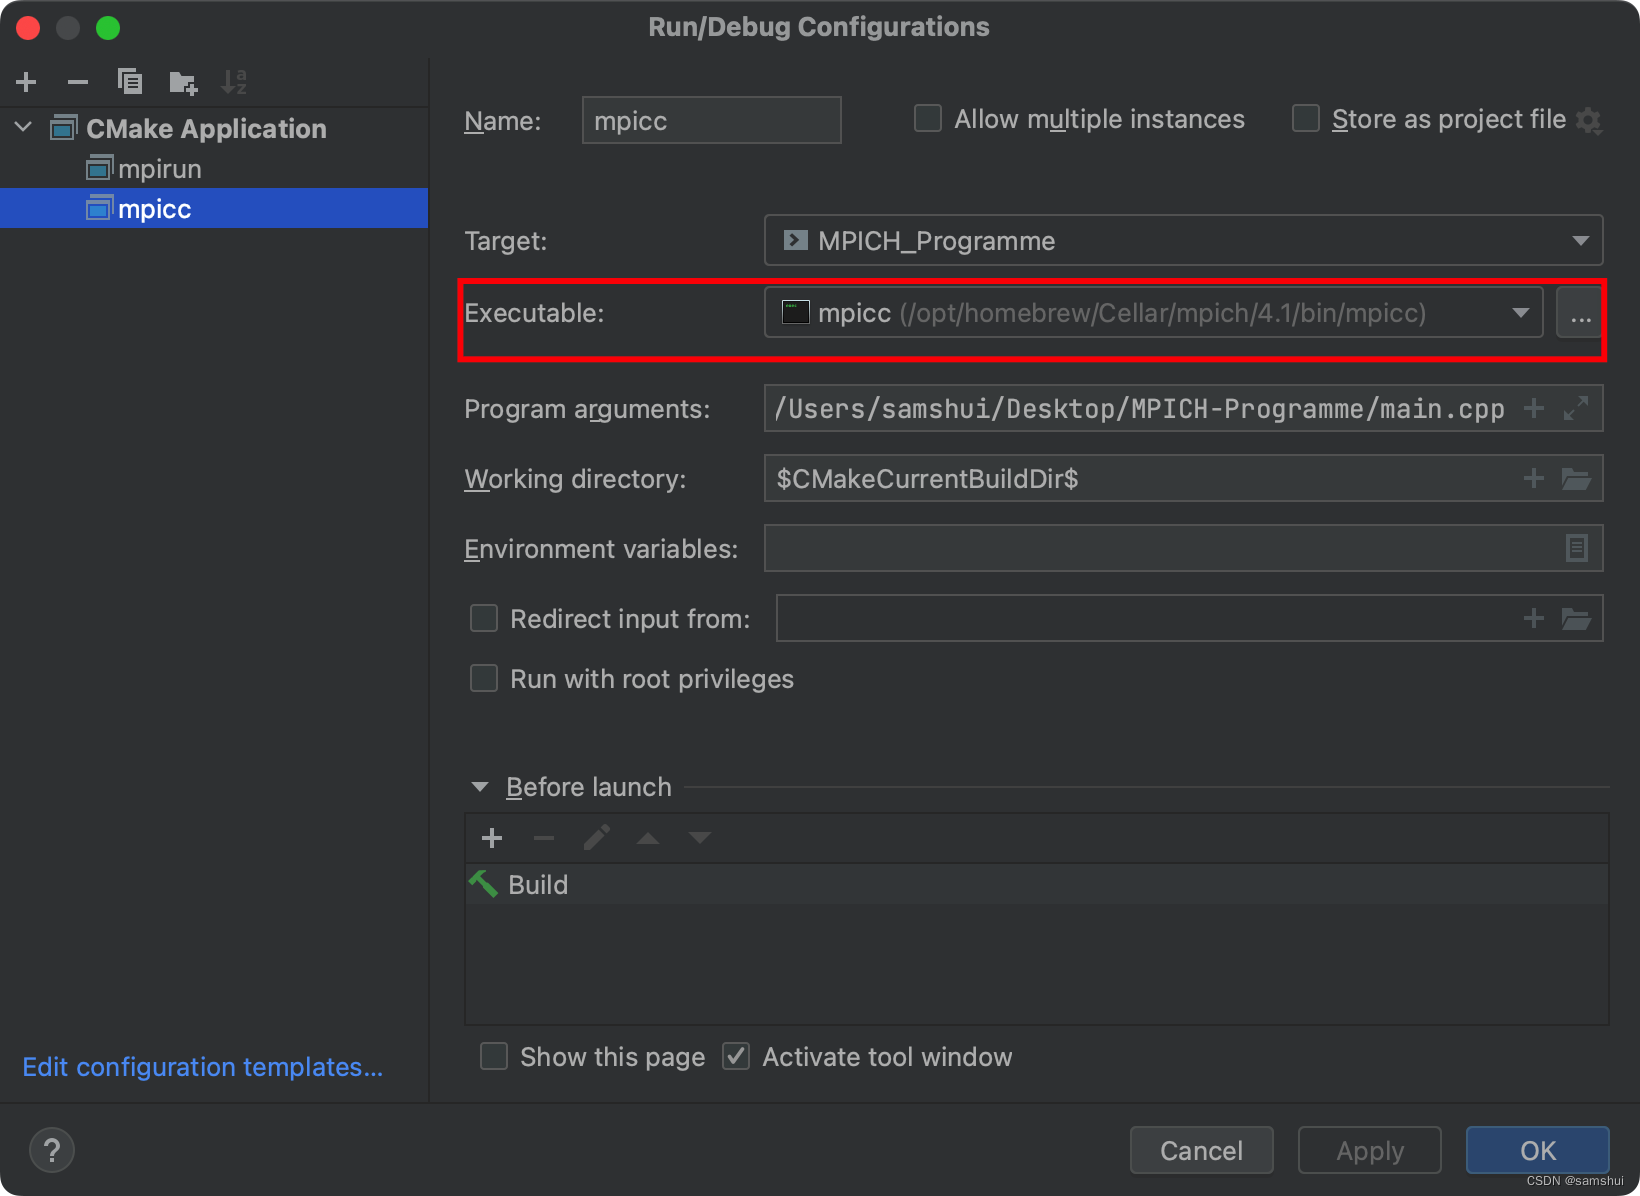Select the mpirun configuration
Viewport: 1640px width, 1196px height.
pyautogui.click(x=160, y=168)
